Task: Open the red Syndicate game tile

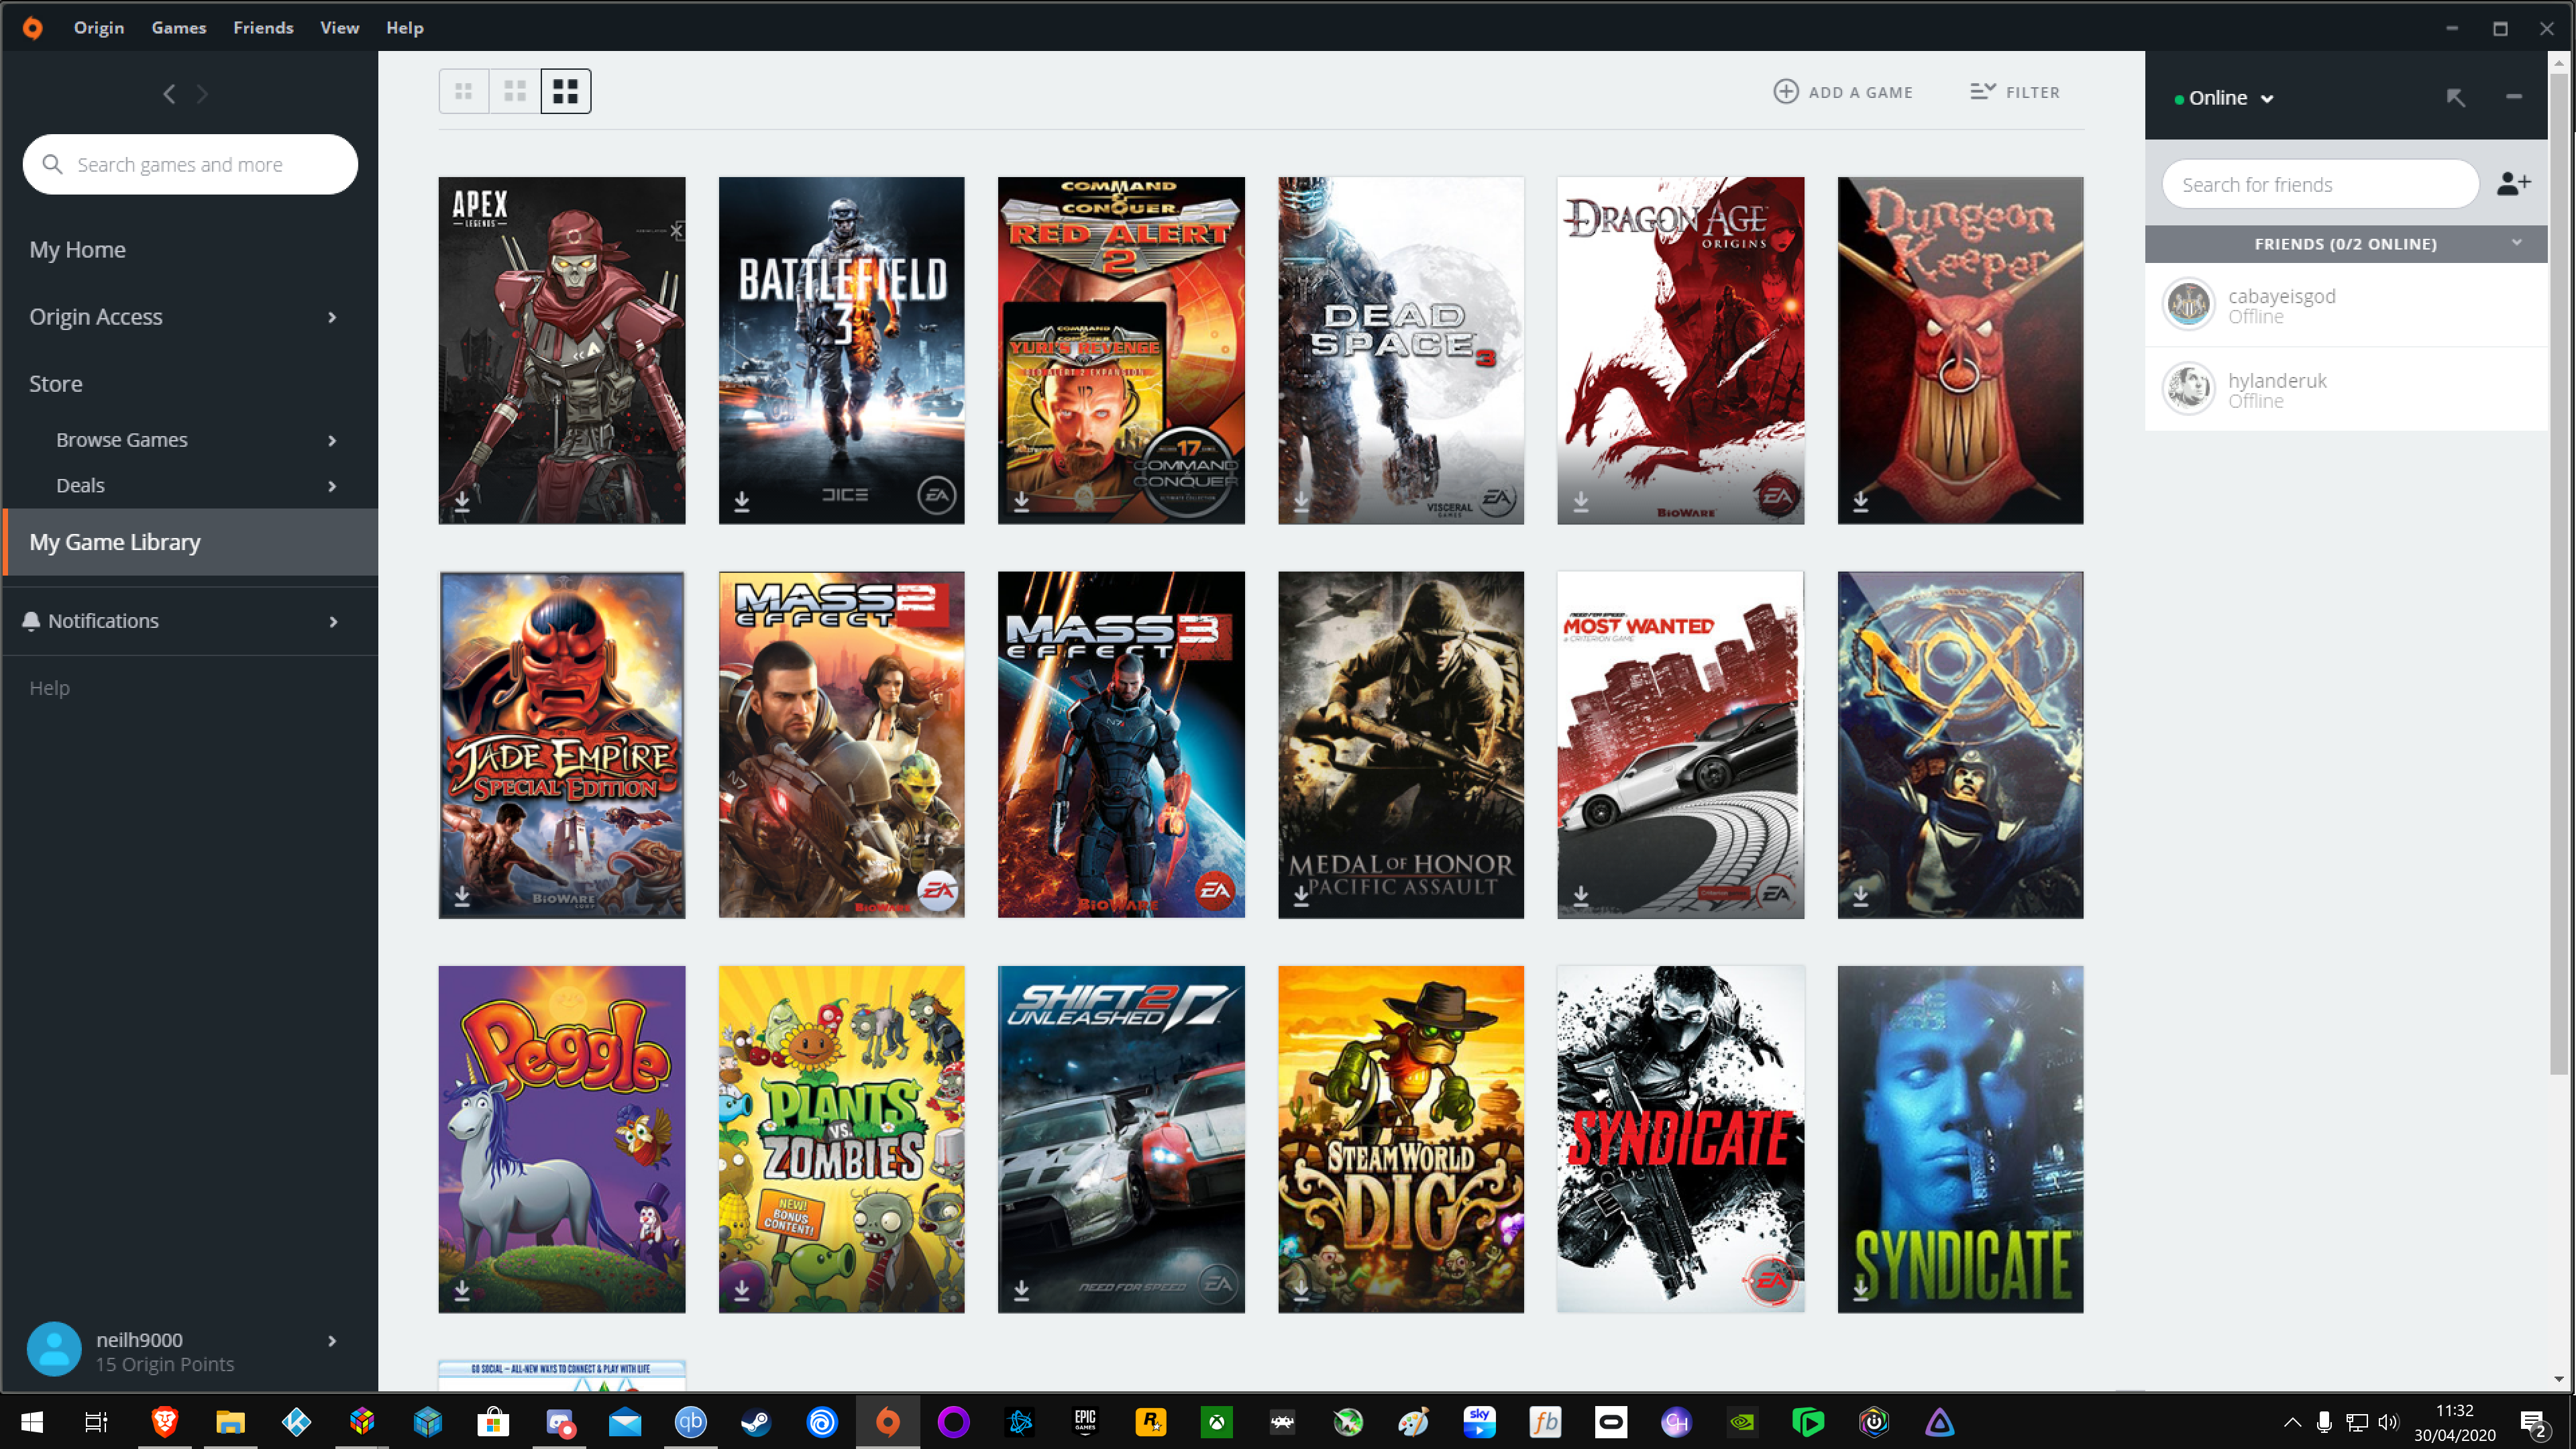Action: point(1680,1139)
